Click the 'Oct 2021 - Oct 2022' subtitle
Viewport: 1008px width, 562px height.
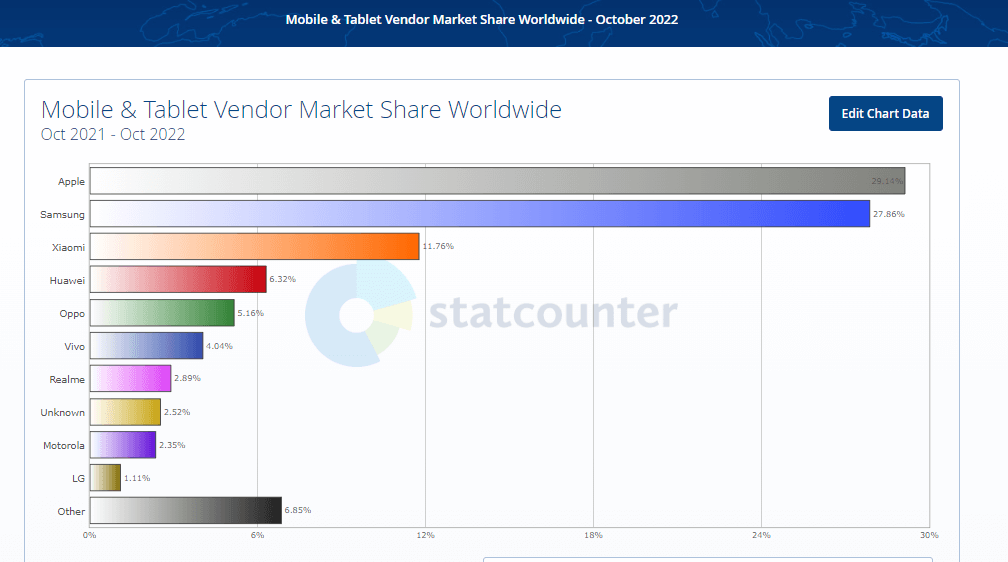(112, 134)
